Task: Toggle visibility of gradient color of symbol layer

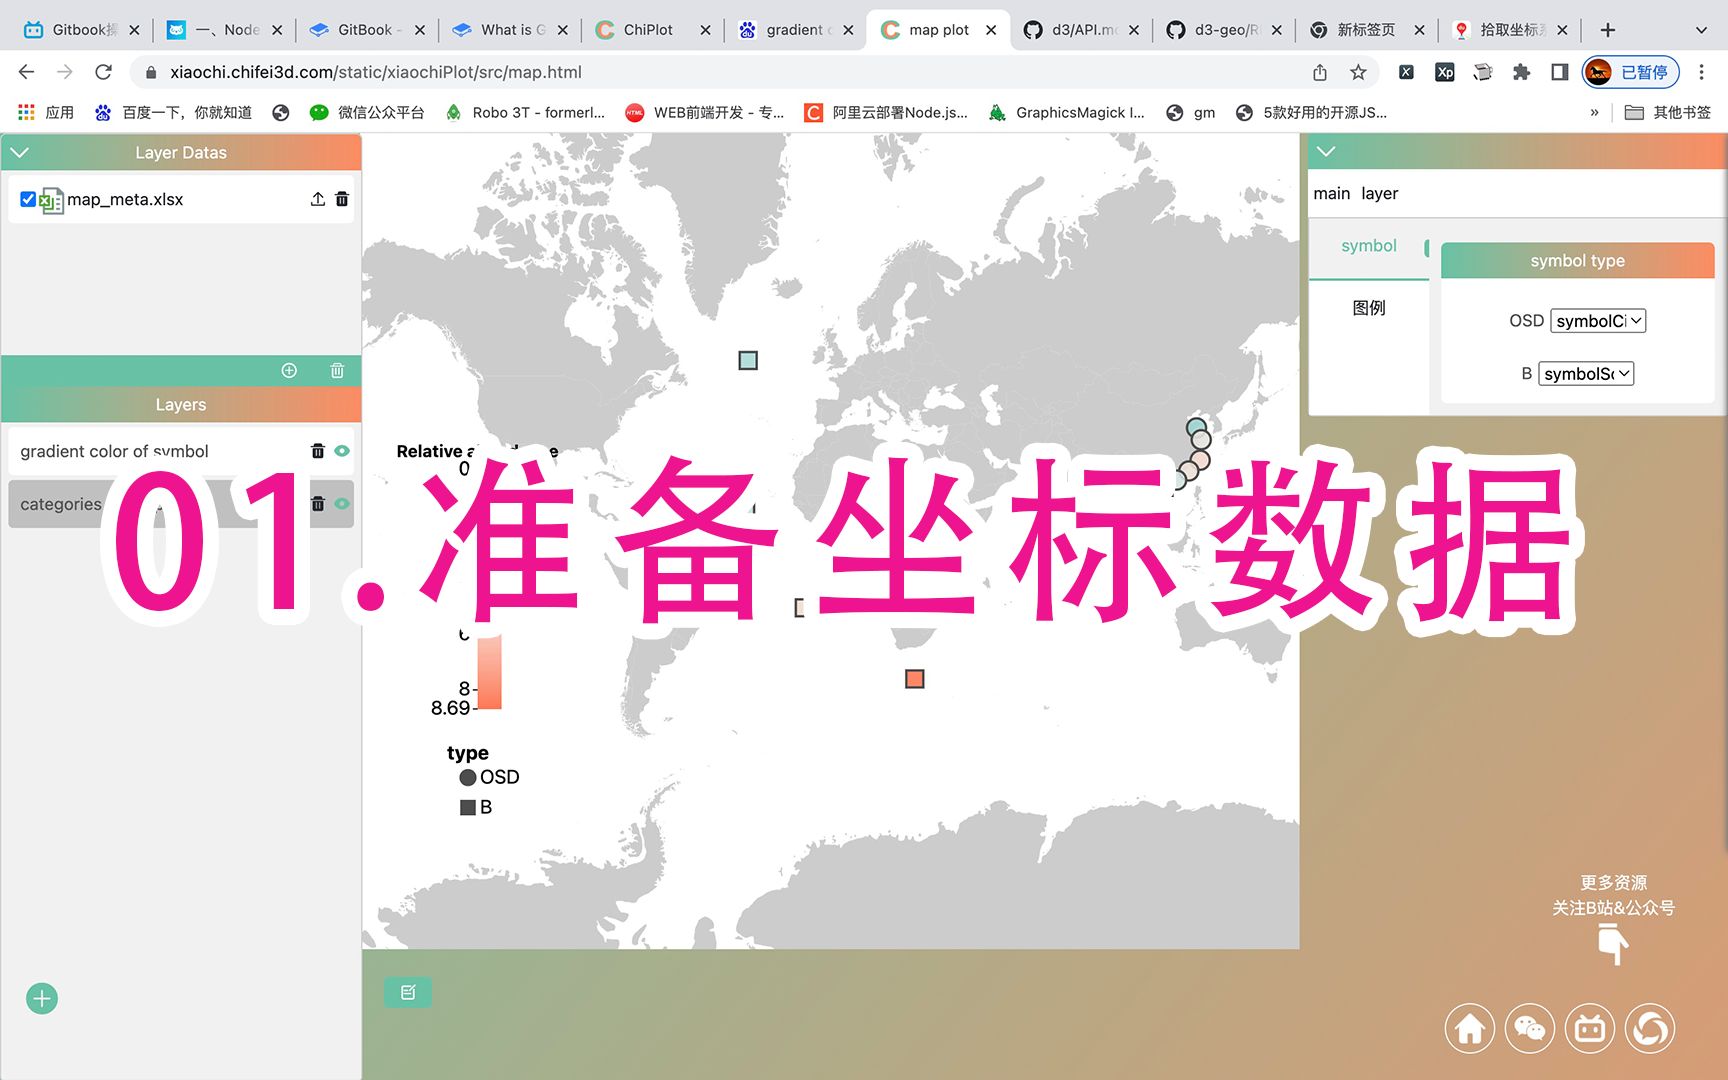Action: point(342,451)
